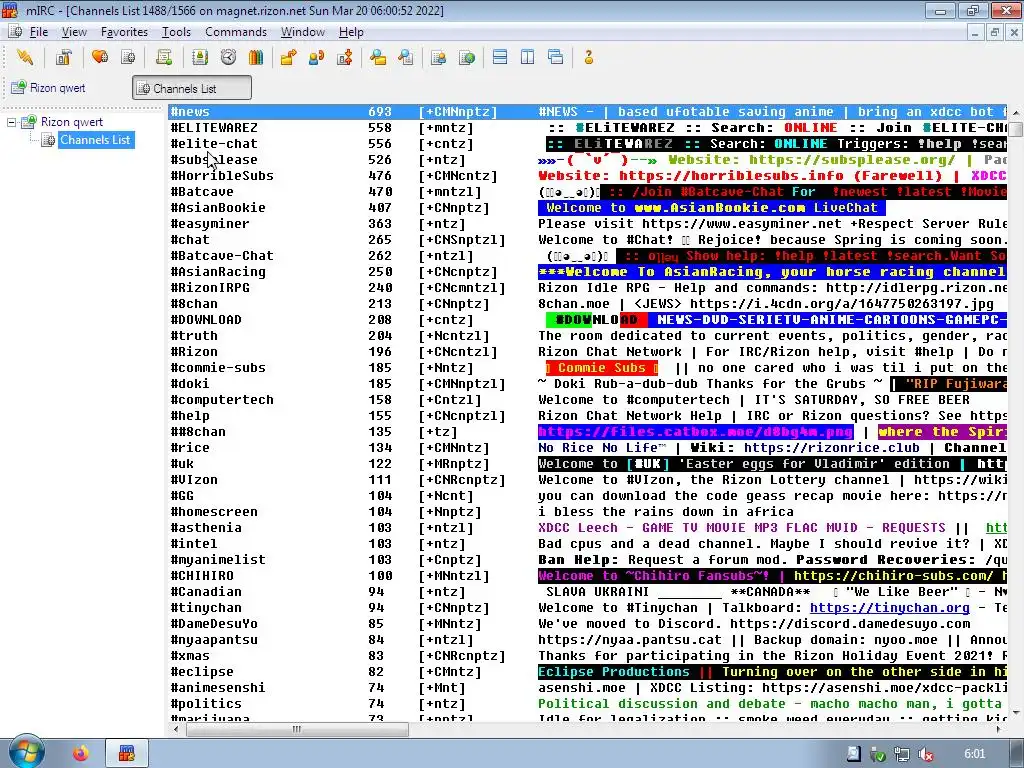Click the muted volume tray icon
Screen dimensions: 1024x768
click(925, 754)
